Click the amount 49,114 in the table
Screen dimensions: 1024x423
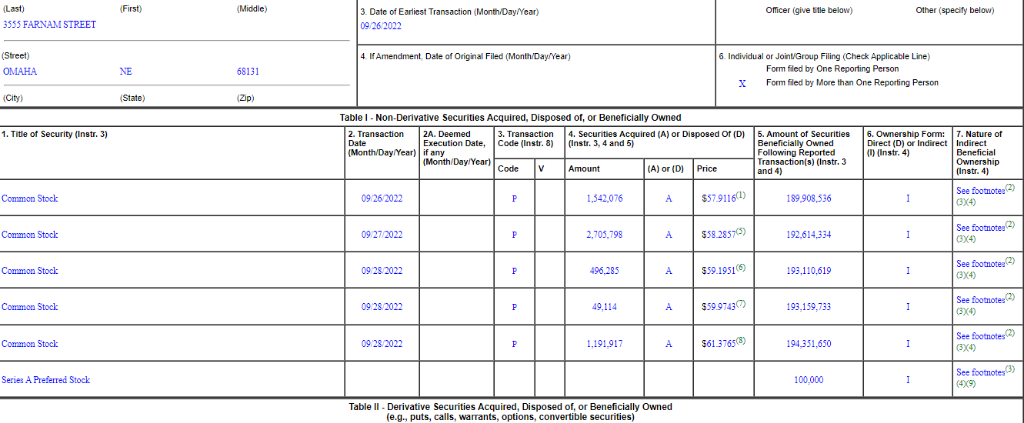click(x=606, y=307)
